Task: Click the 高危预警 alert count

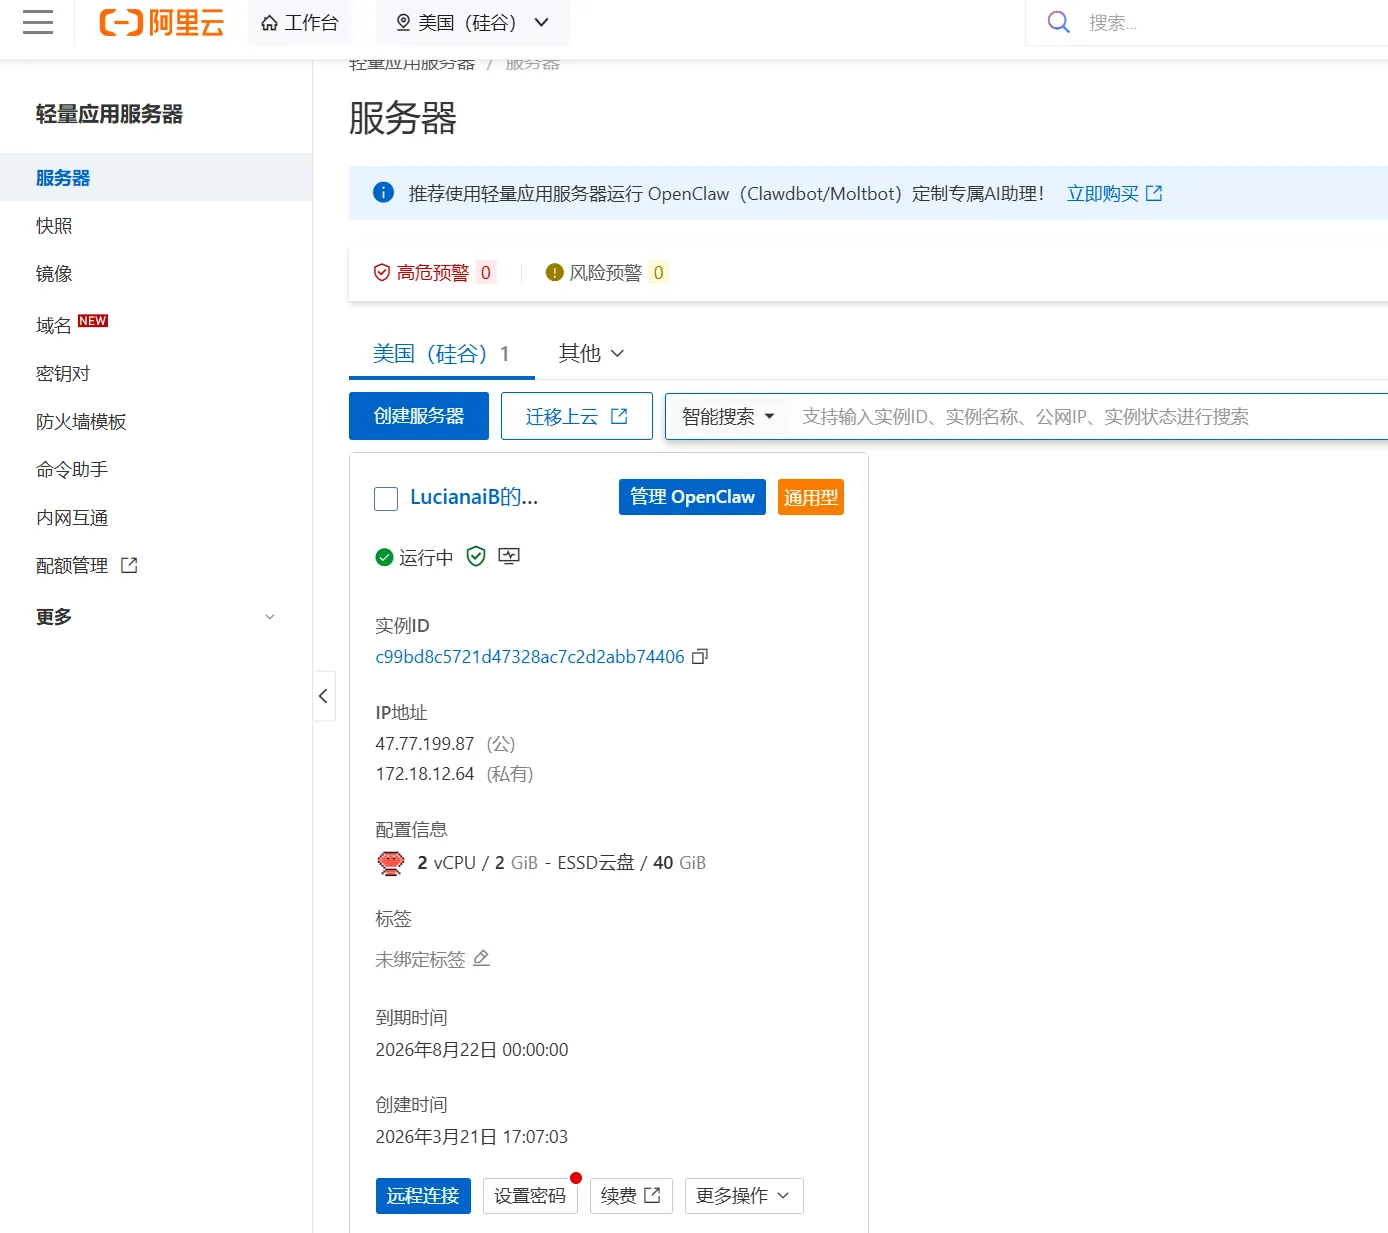Action: pos(486,272)
